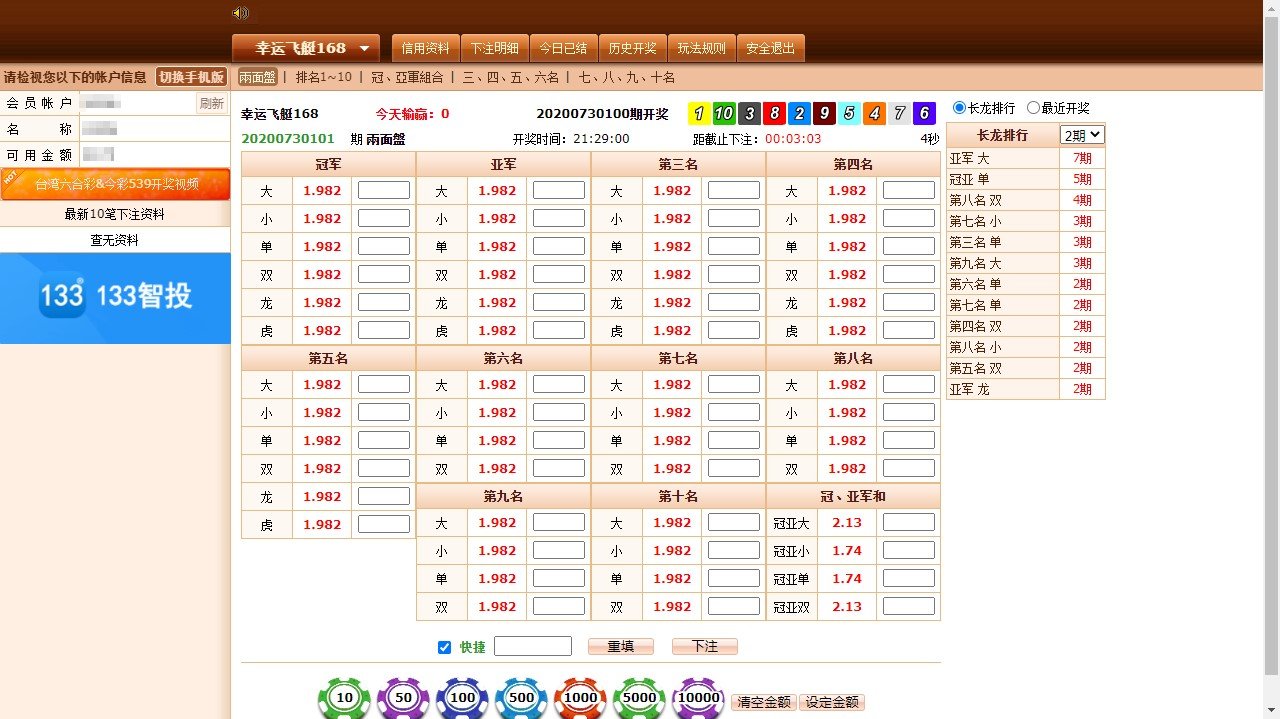
Task: Select the green 10 chip
Action: (x=344, y=698)
